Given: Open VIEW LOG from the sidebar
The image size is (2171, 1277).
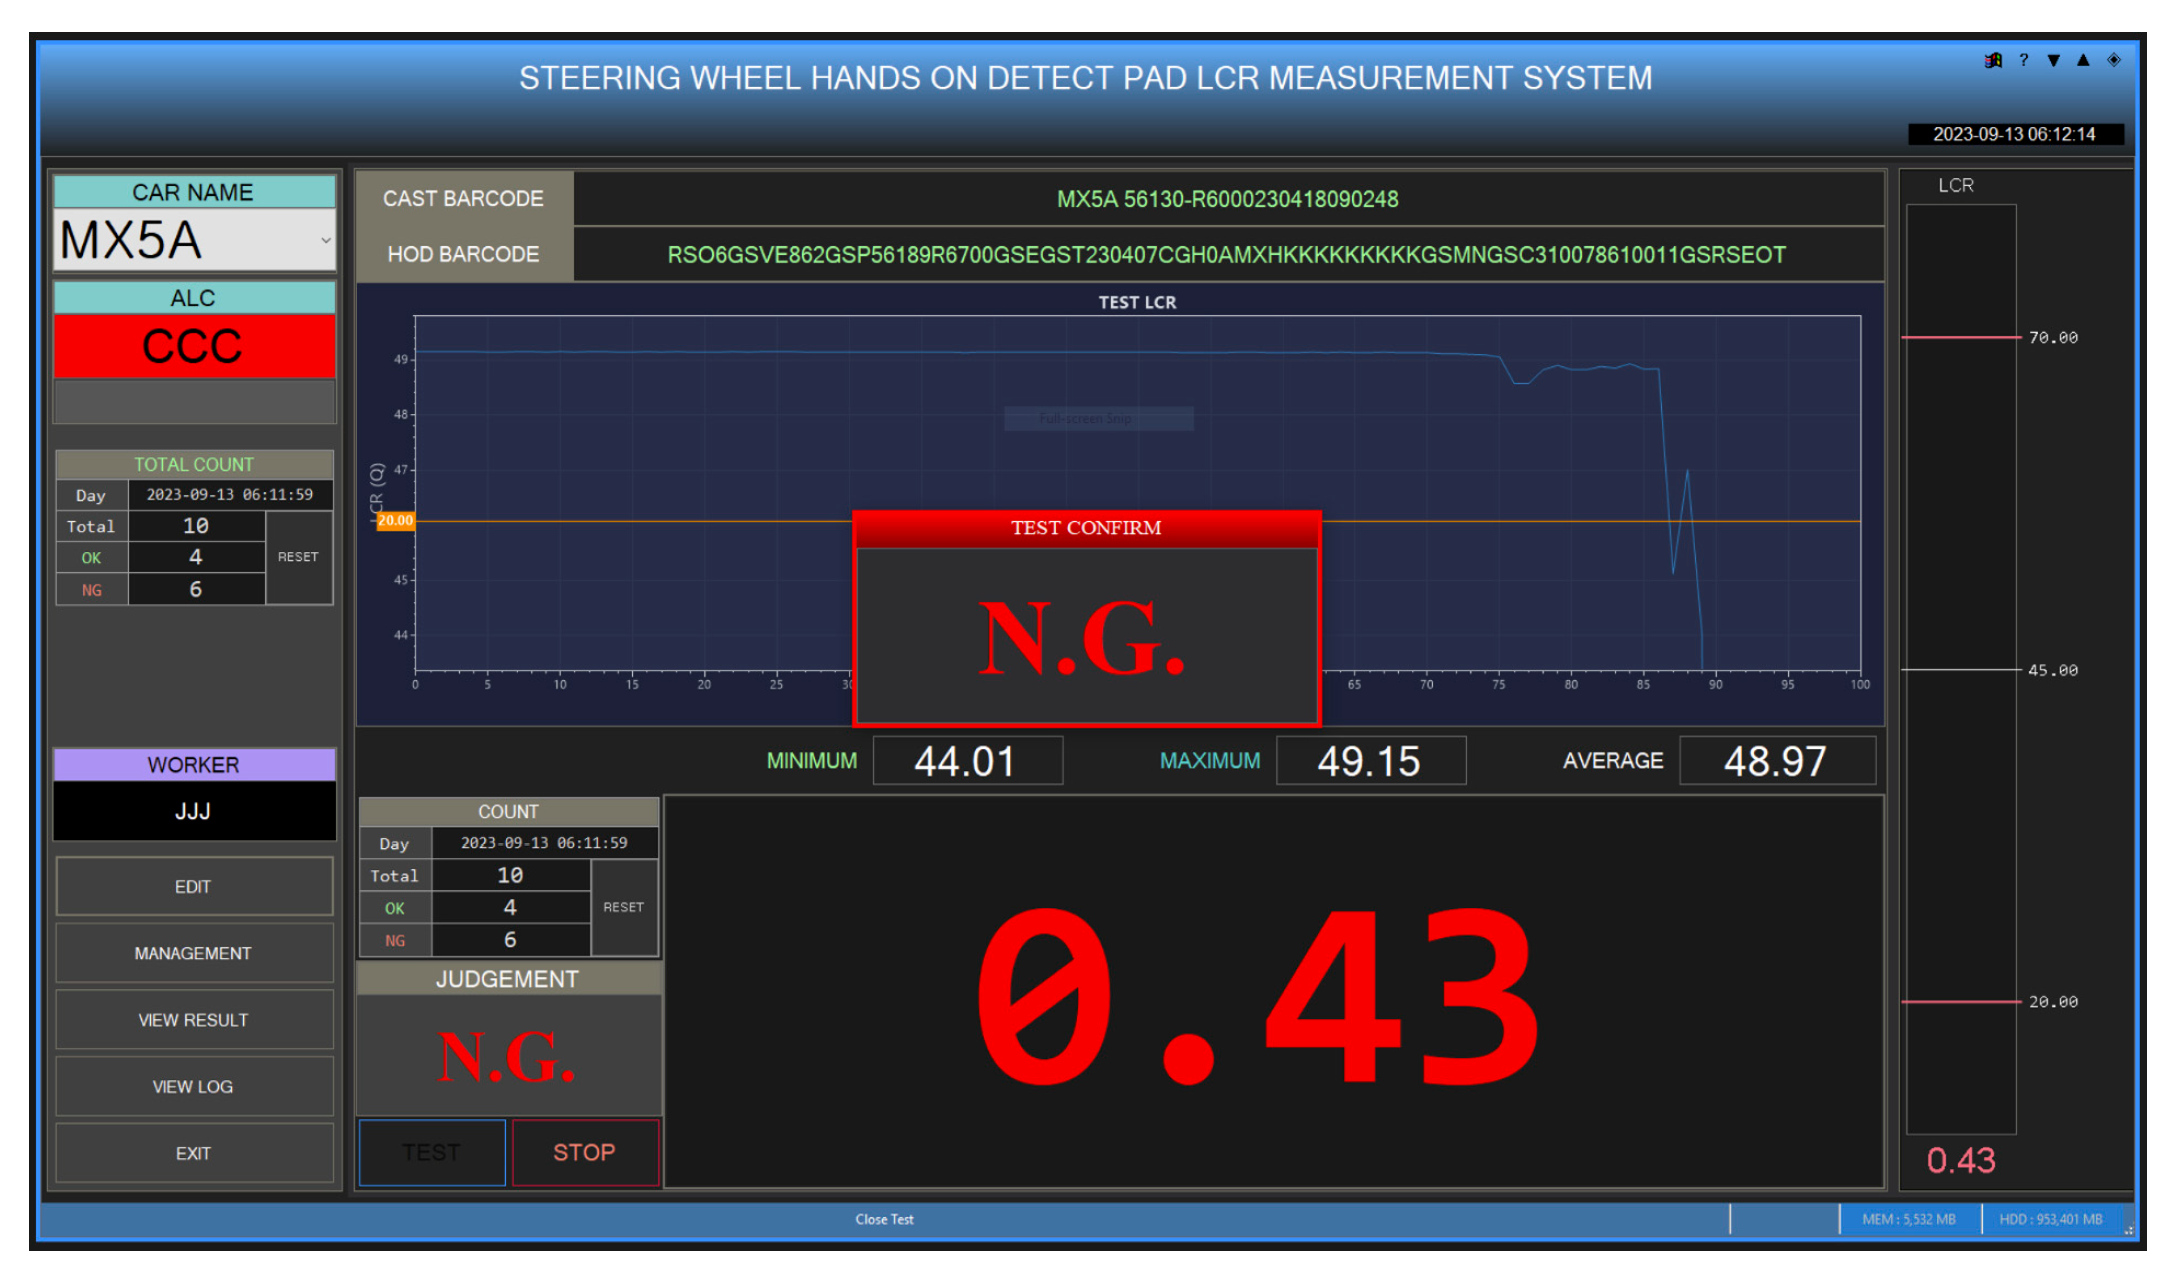Looking at the screenshot, I should pyautogui.click(x=194, y=1086).
